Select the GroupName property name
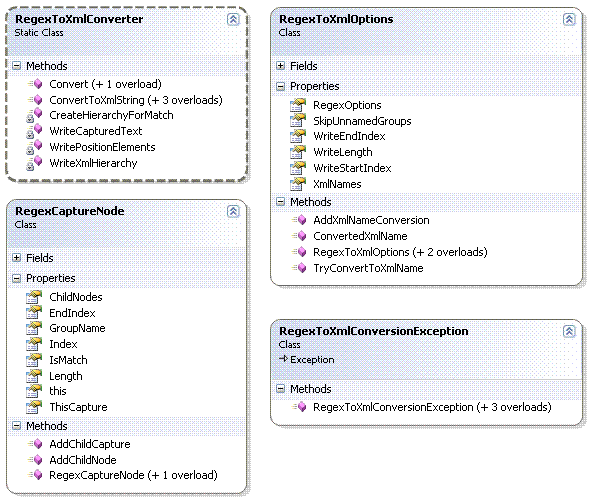Viewport: 600px width, 500px height. pos(77,328)
